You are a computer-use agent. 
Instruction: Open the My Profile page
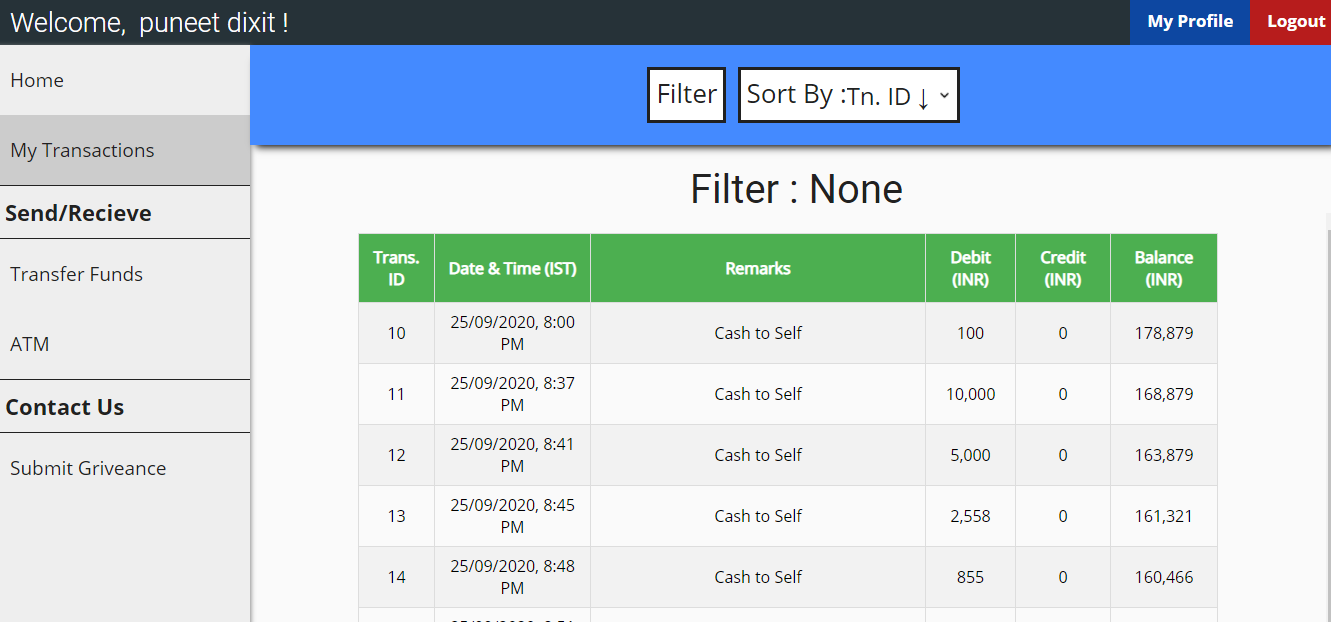click(x=1189, y=21)
